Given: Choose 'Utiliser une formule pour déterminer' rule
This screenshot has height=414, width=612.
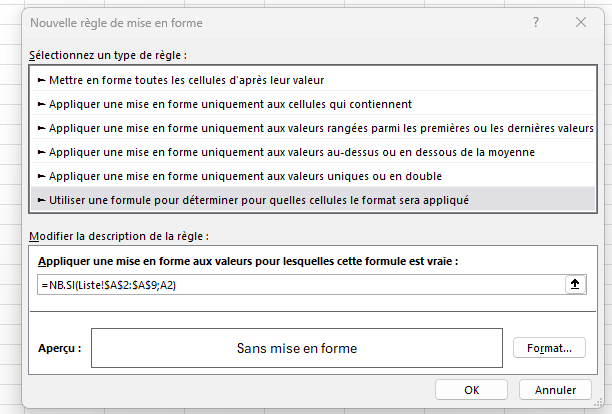Looking at the screenshot, I should 260,199.
